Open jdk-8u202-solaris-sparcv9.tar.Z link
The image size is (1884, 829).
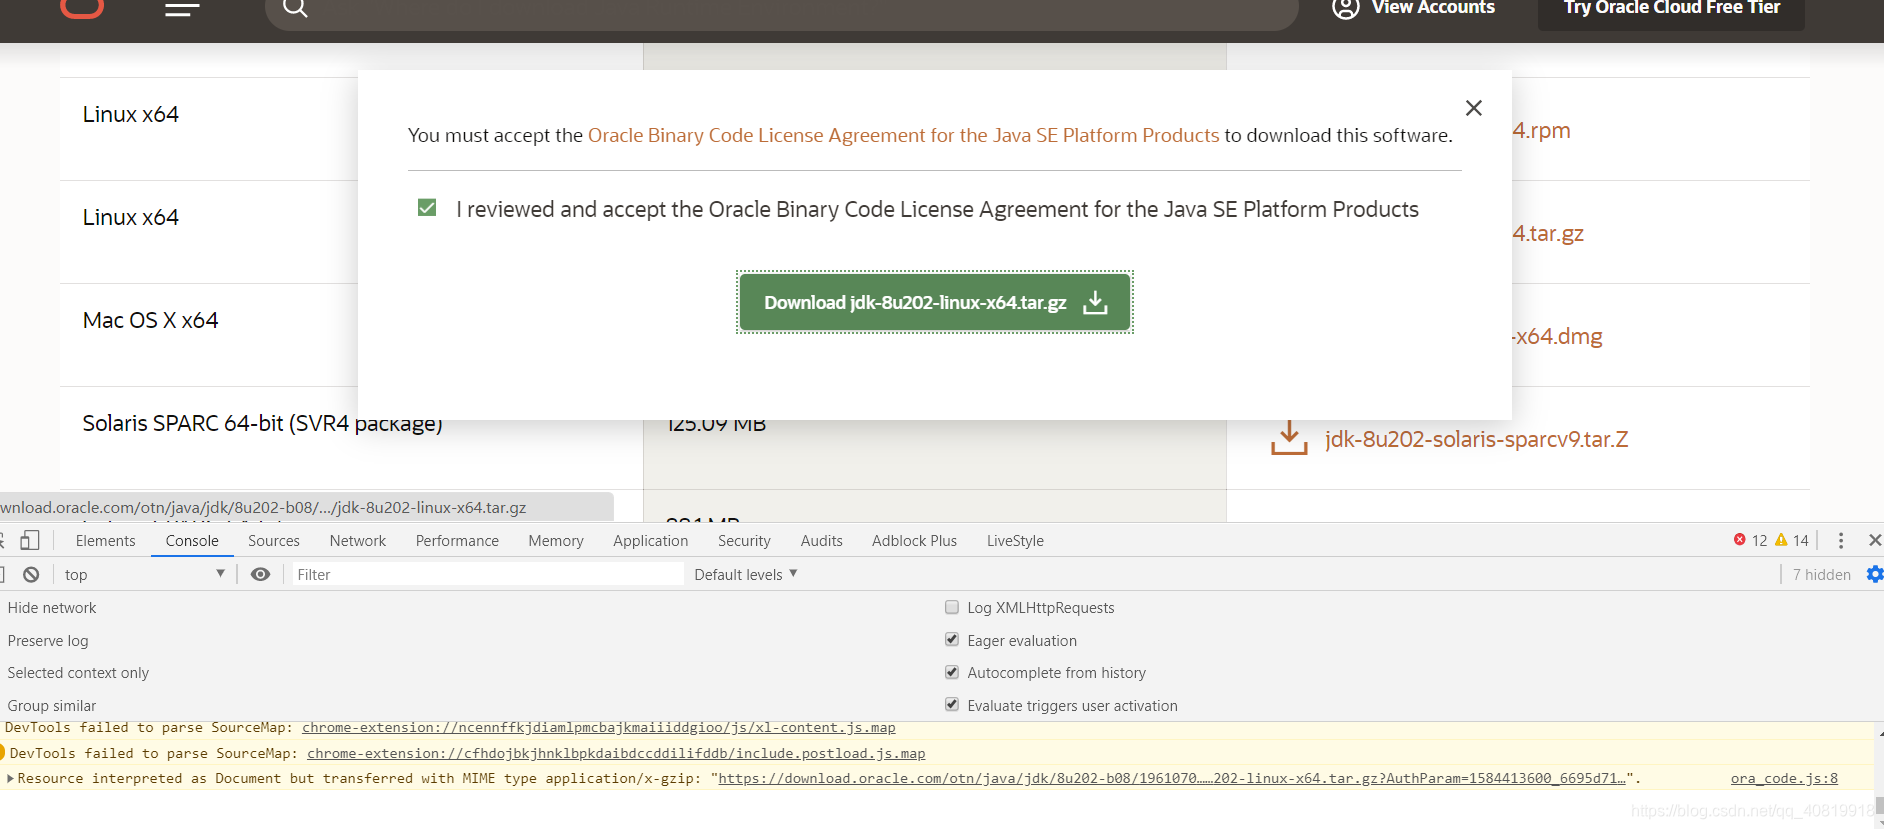point(1476,439)
